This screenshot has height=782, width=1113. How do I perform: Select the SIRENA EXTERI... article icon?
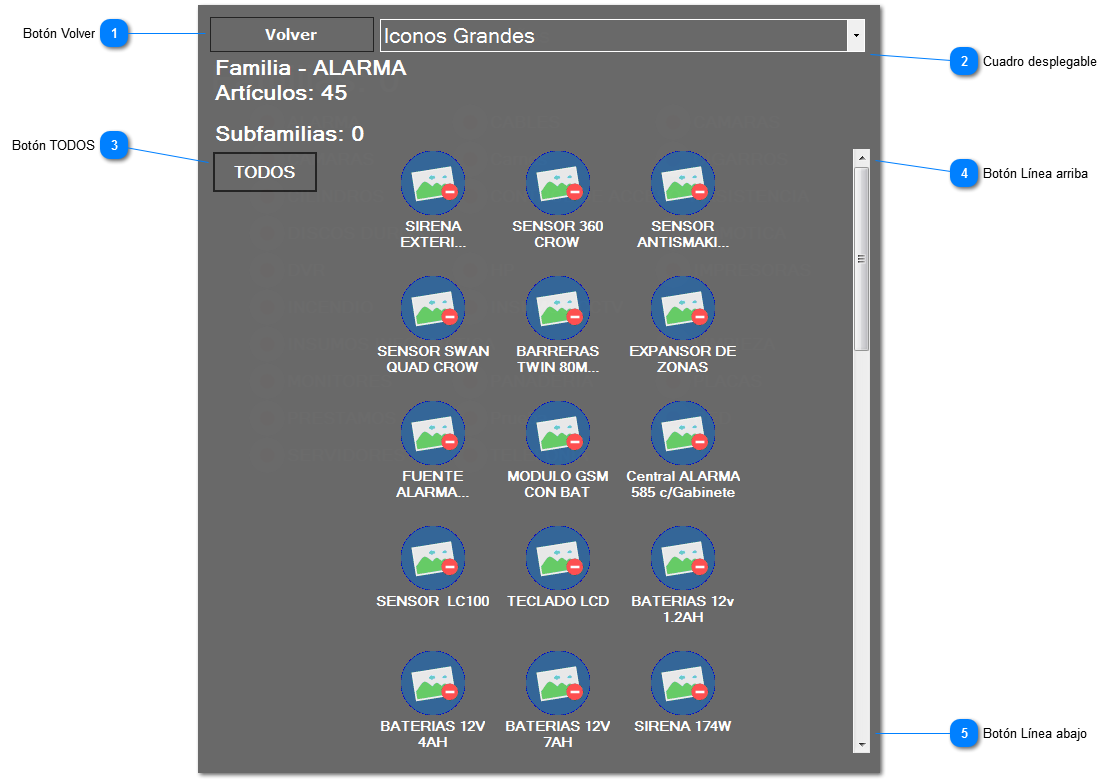[x=432, y=183]
